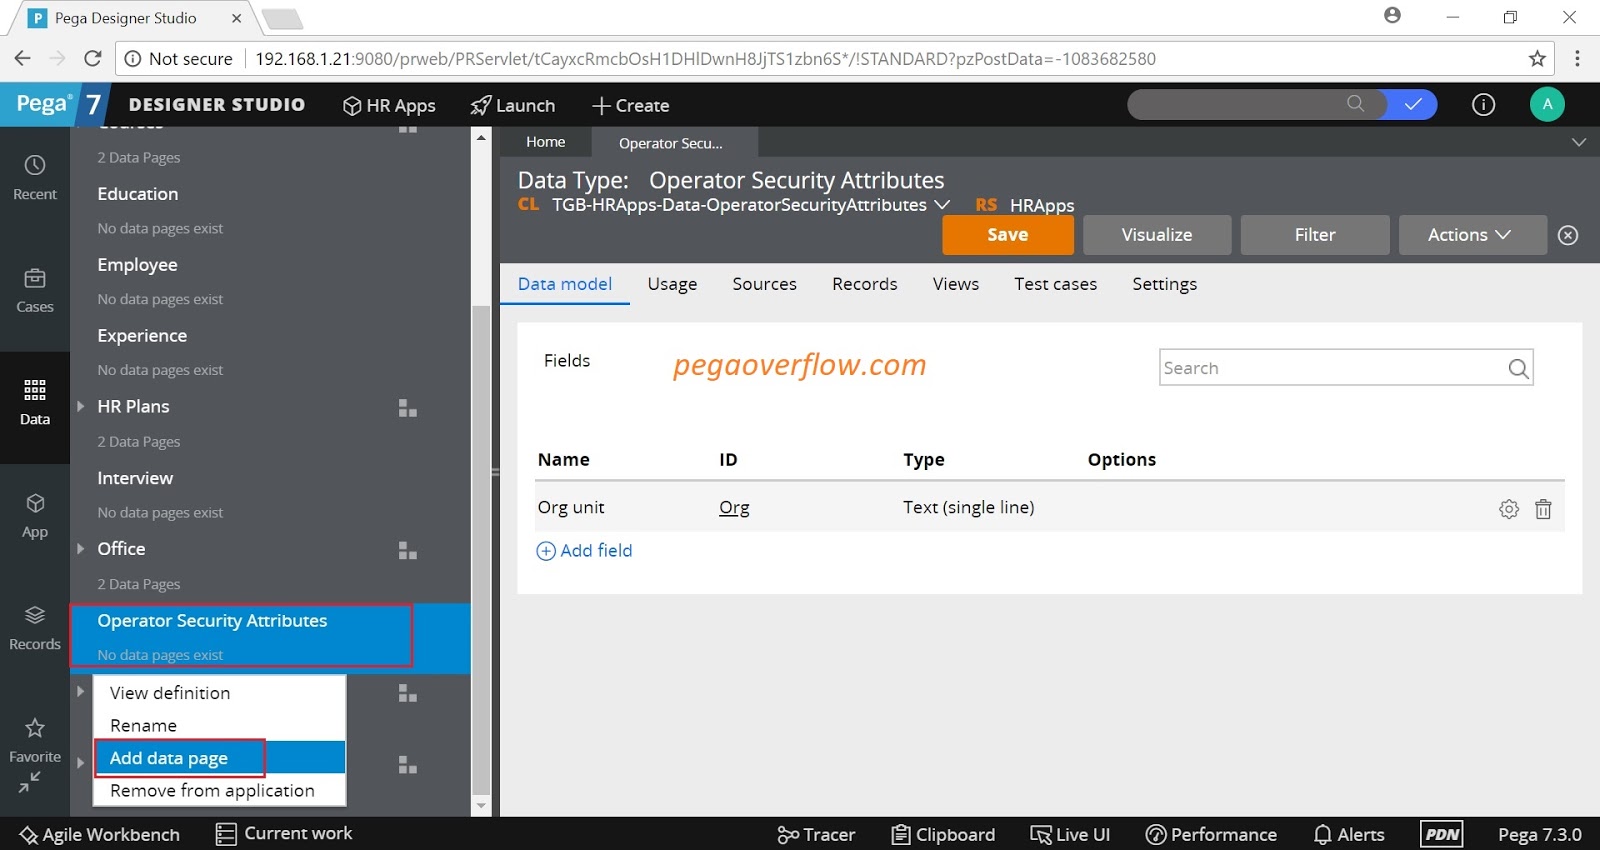
Task: Click the gear icon for Org unit field
Action: click(1509, 509)
